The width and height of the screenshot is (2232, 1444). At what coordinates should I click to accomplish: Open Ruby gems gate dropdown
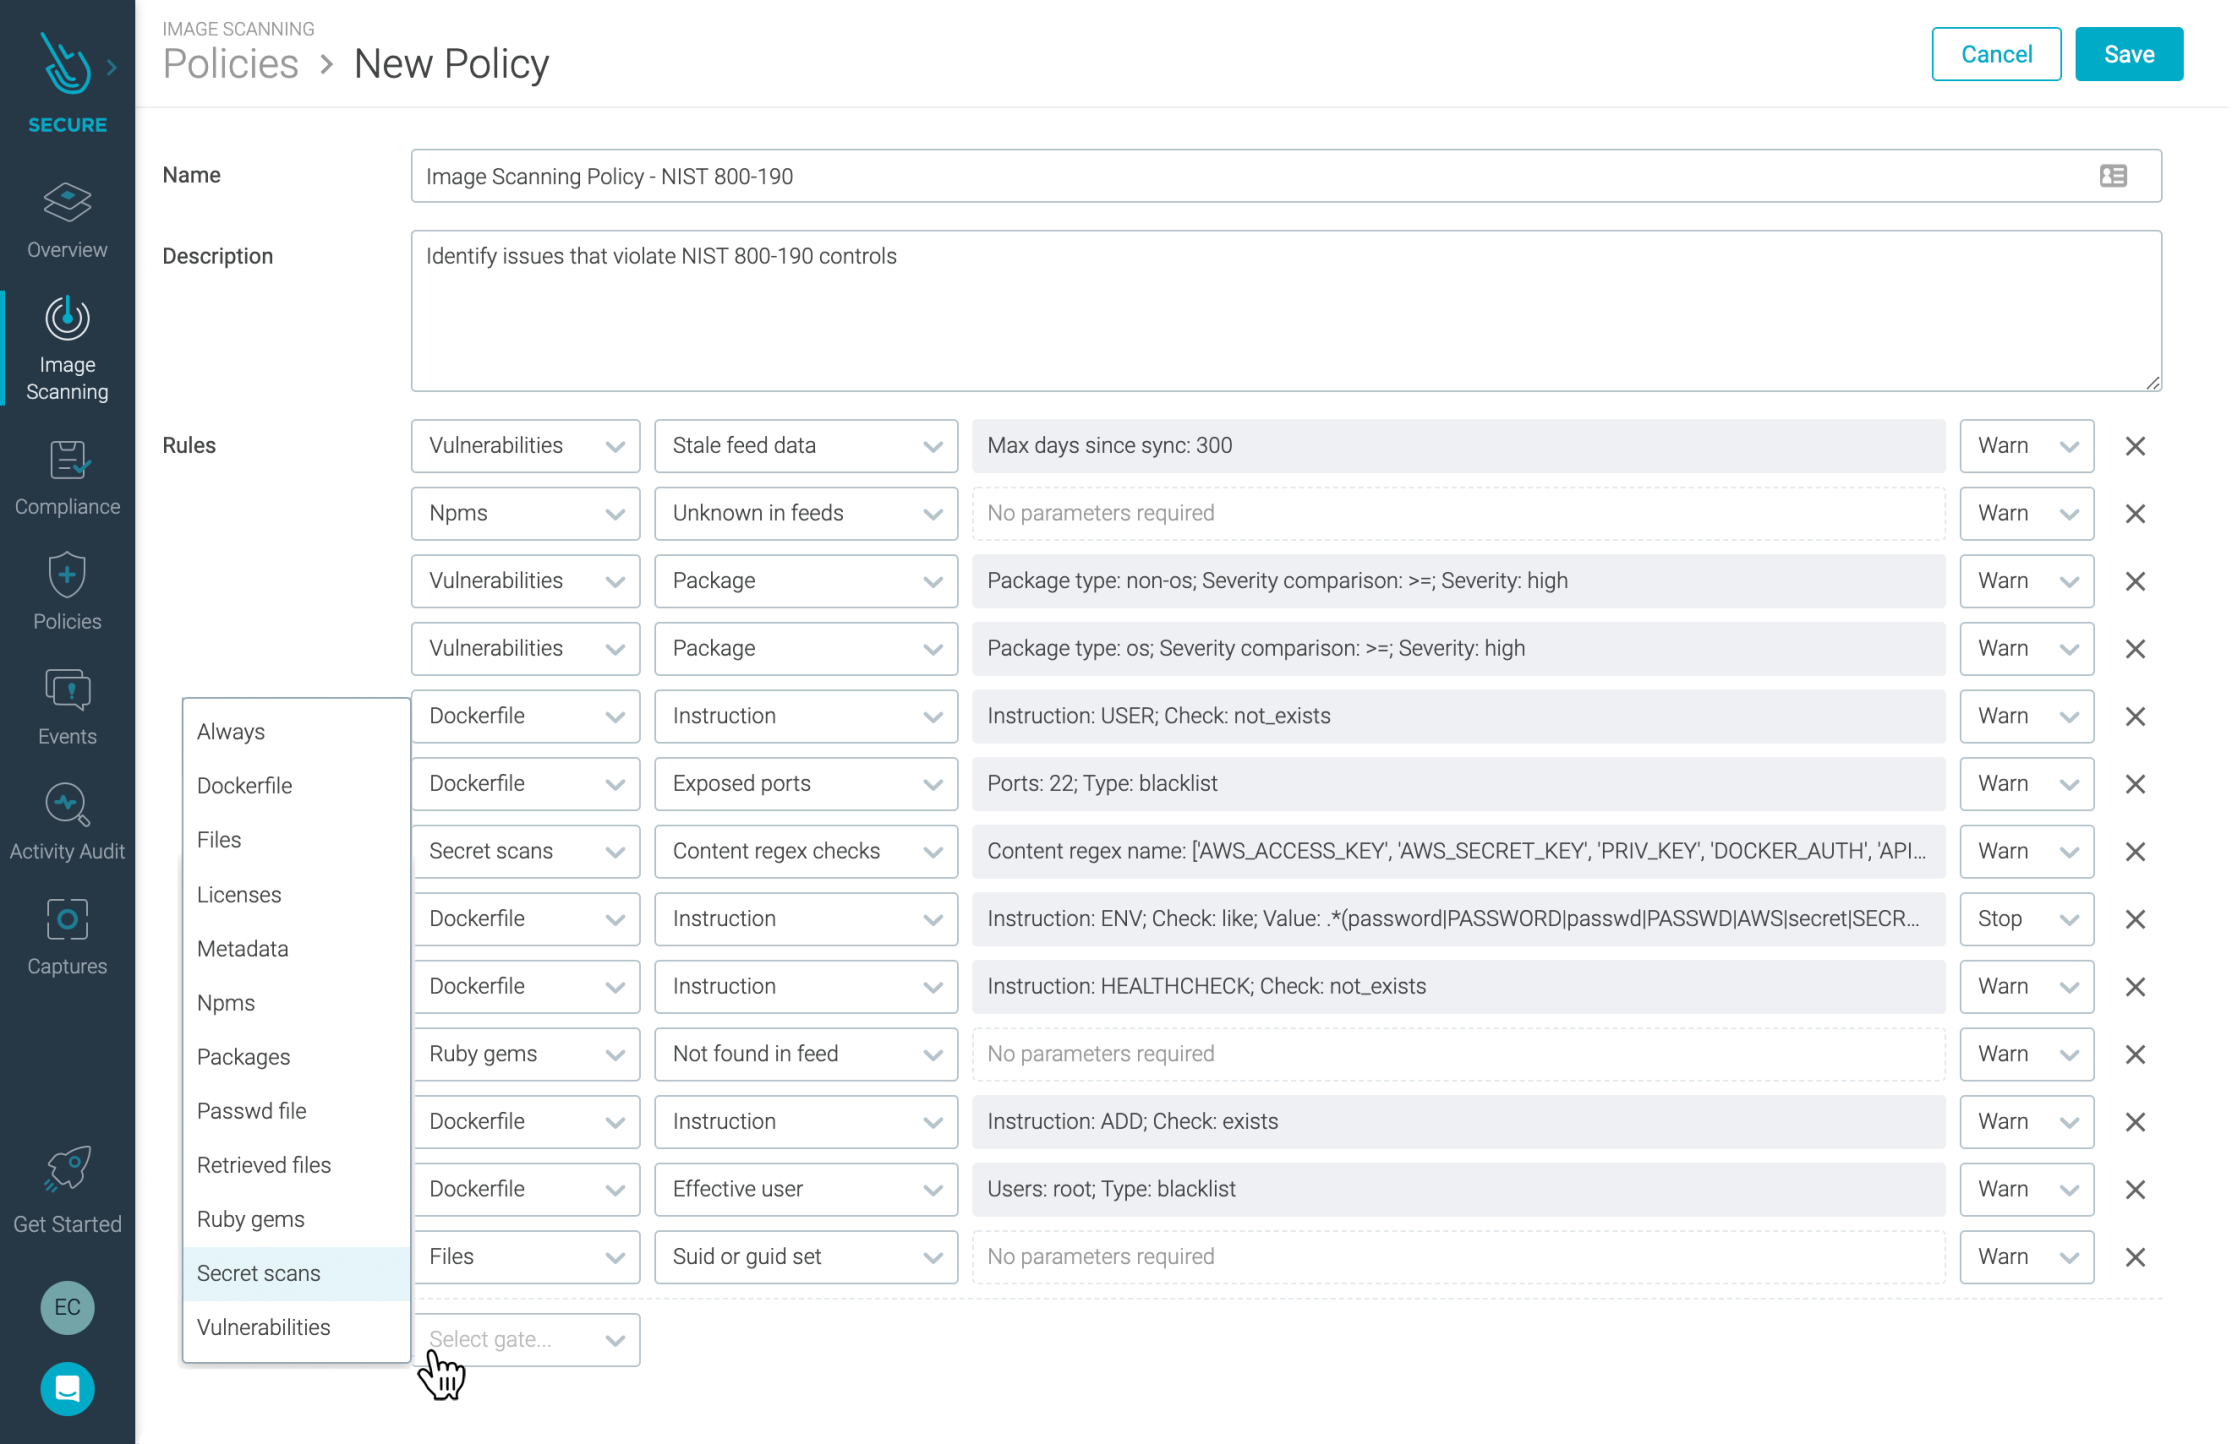pyautogui.click(x=525, y=1054)
